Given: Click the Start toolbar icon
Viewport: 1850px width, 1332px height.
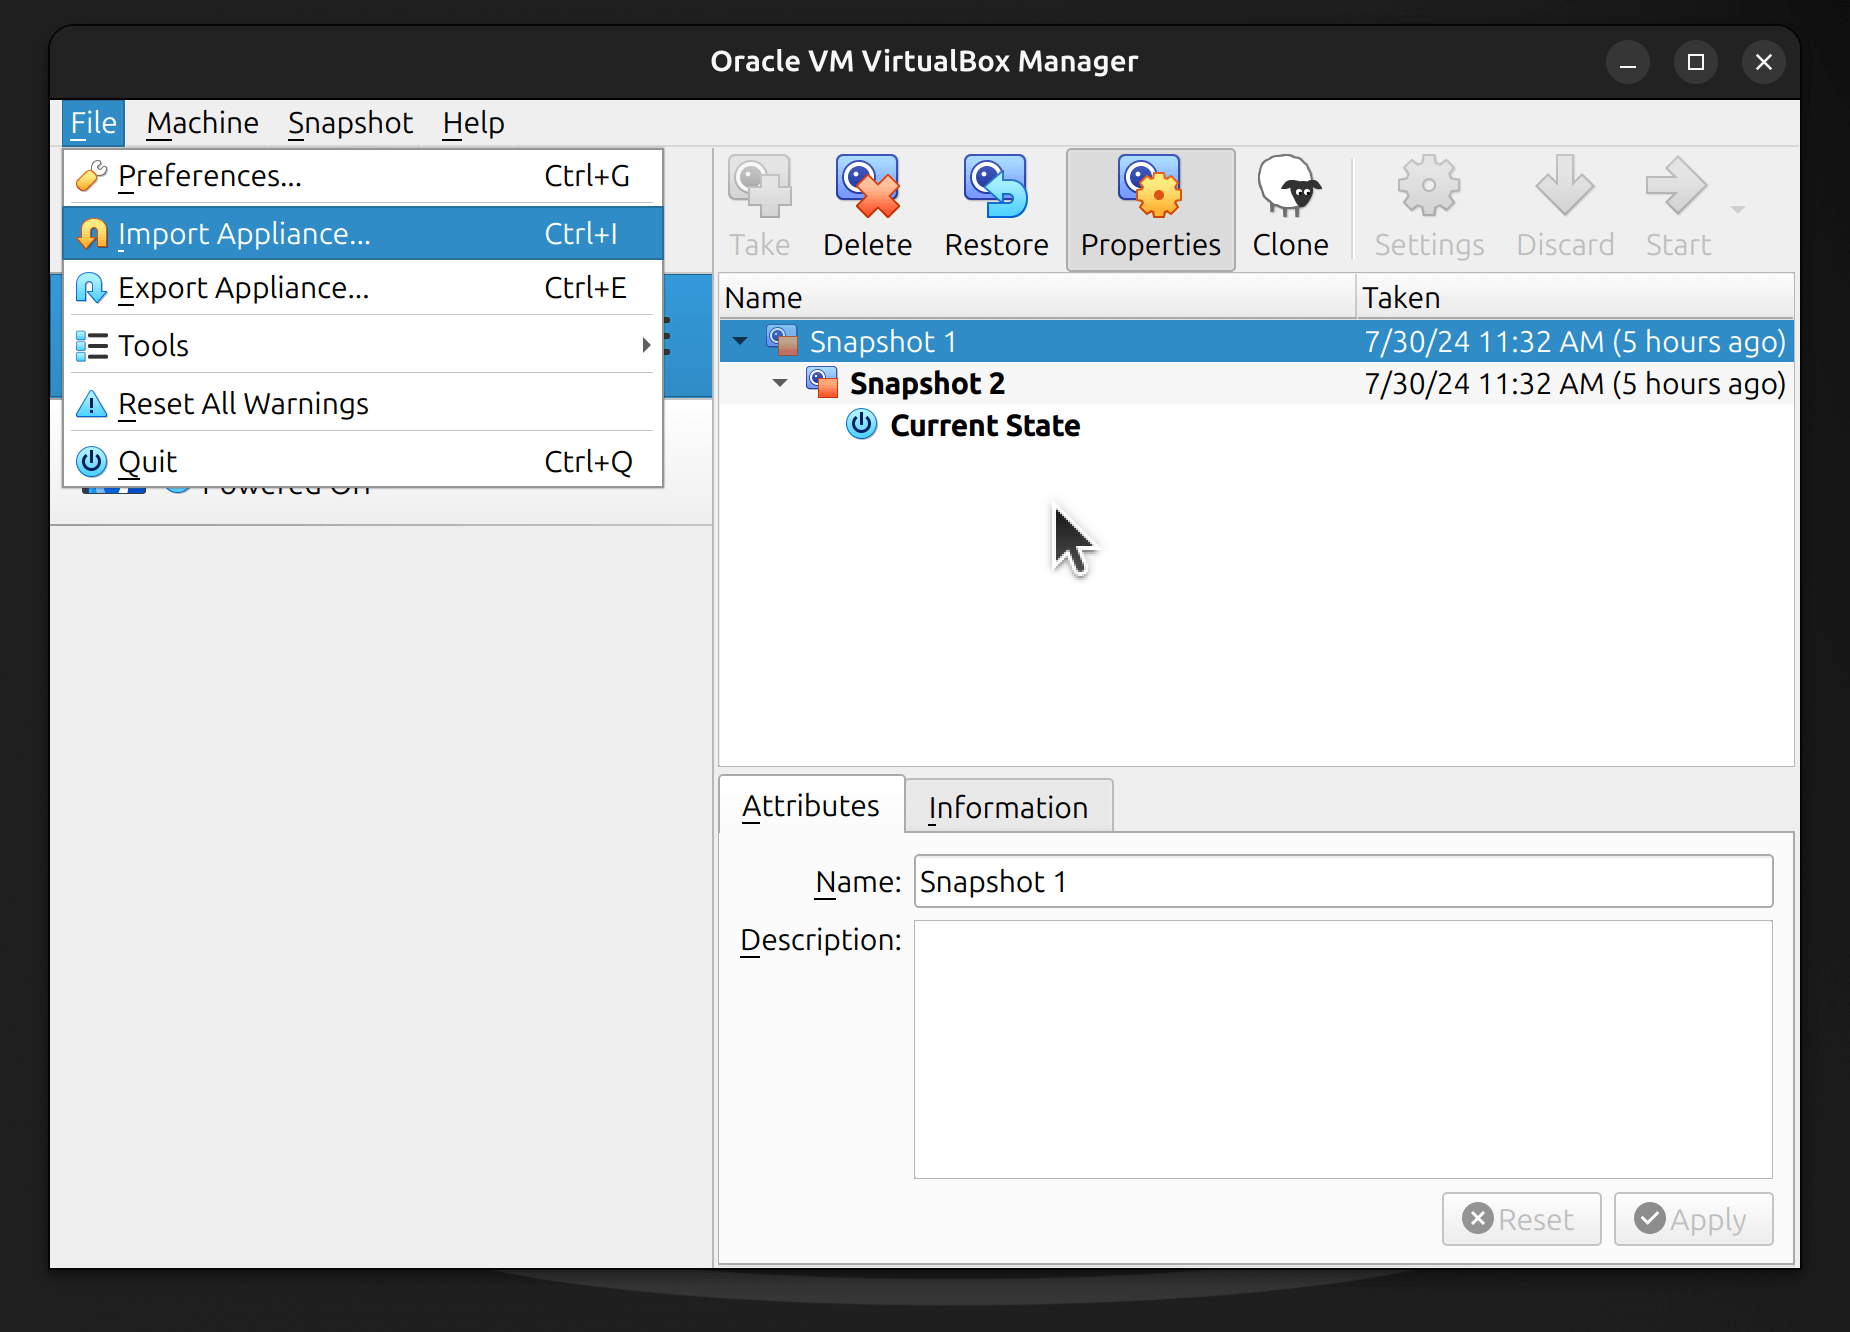Looking at the screenshot, I should [x=1676, y=205].
